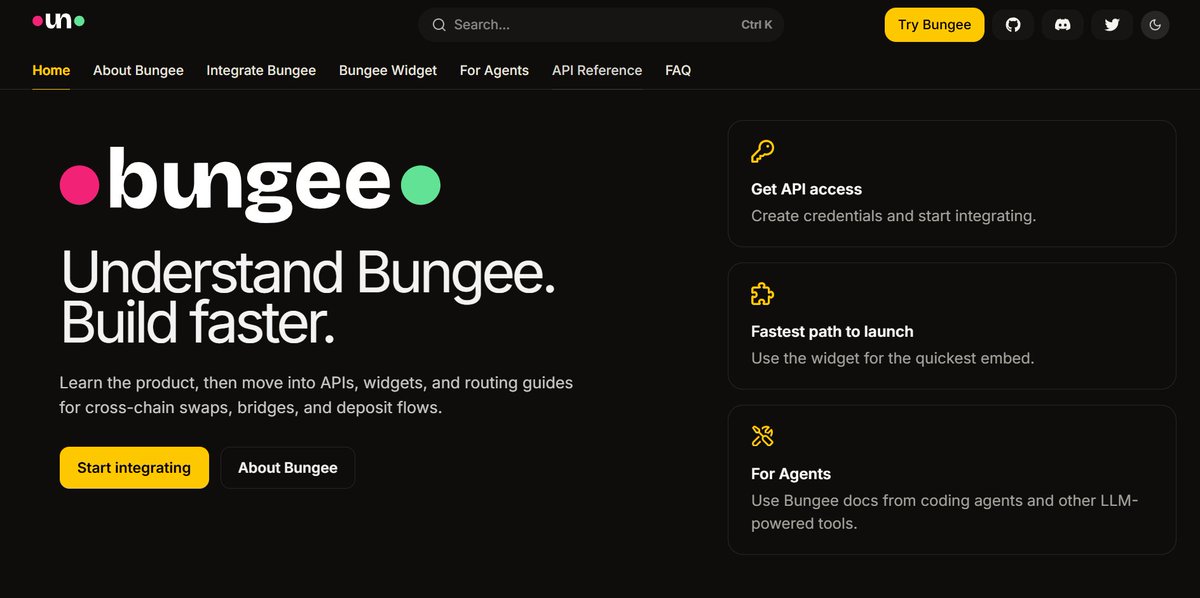Open the API Reference tab
This screenshot has width=1200, height=598.
click(597, 70)
